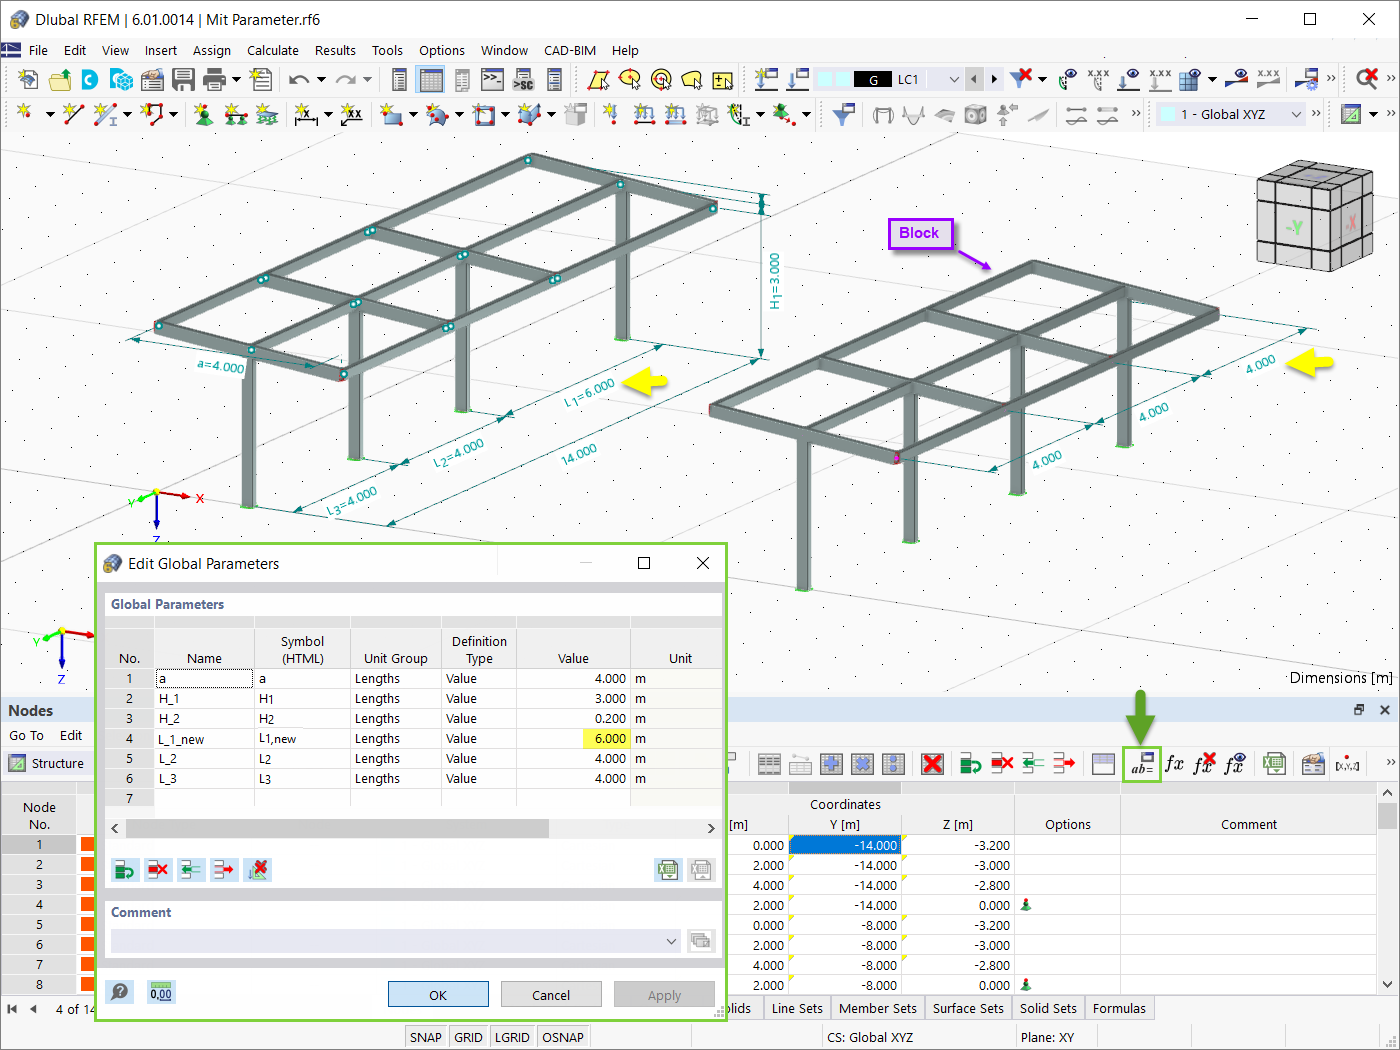Toggle OSNAP in the status bar

tap(562, 1037)
